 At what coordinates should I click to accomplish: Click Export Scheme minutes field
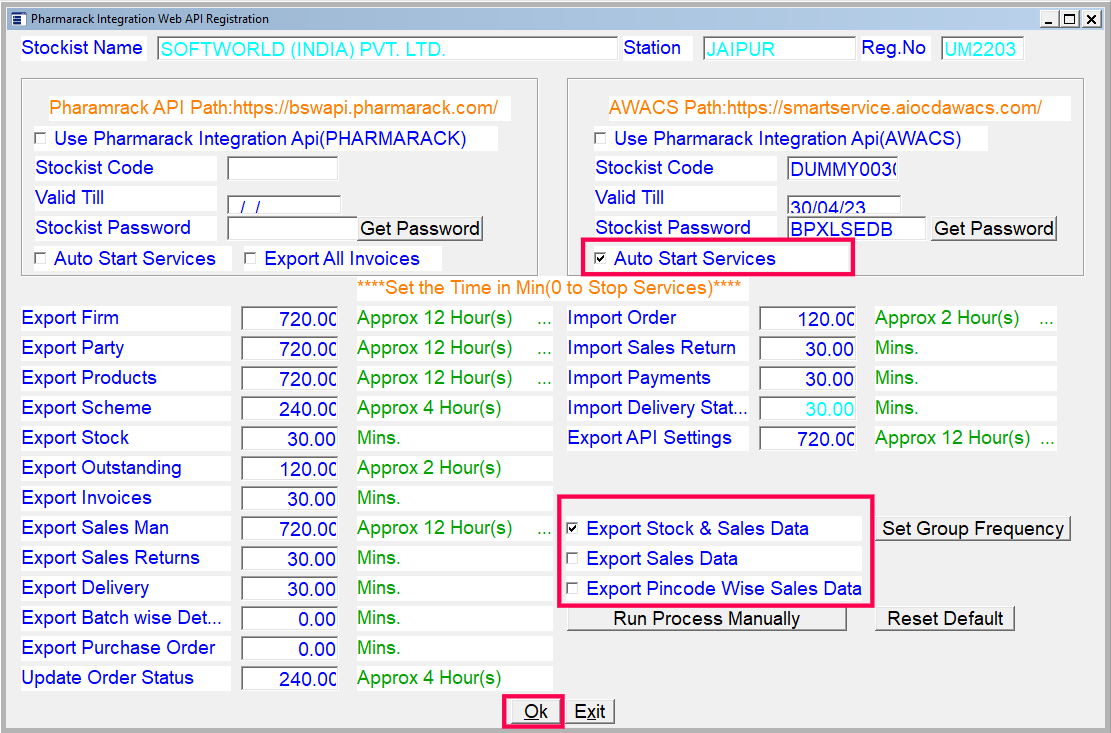tap(290, 409)
